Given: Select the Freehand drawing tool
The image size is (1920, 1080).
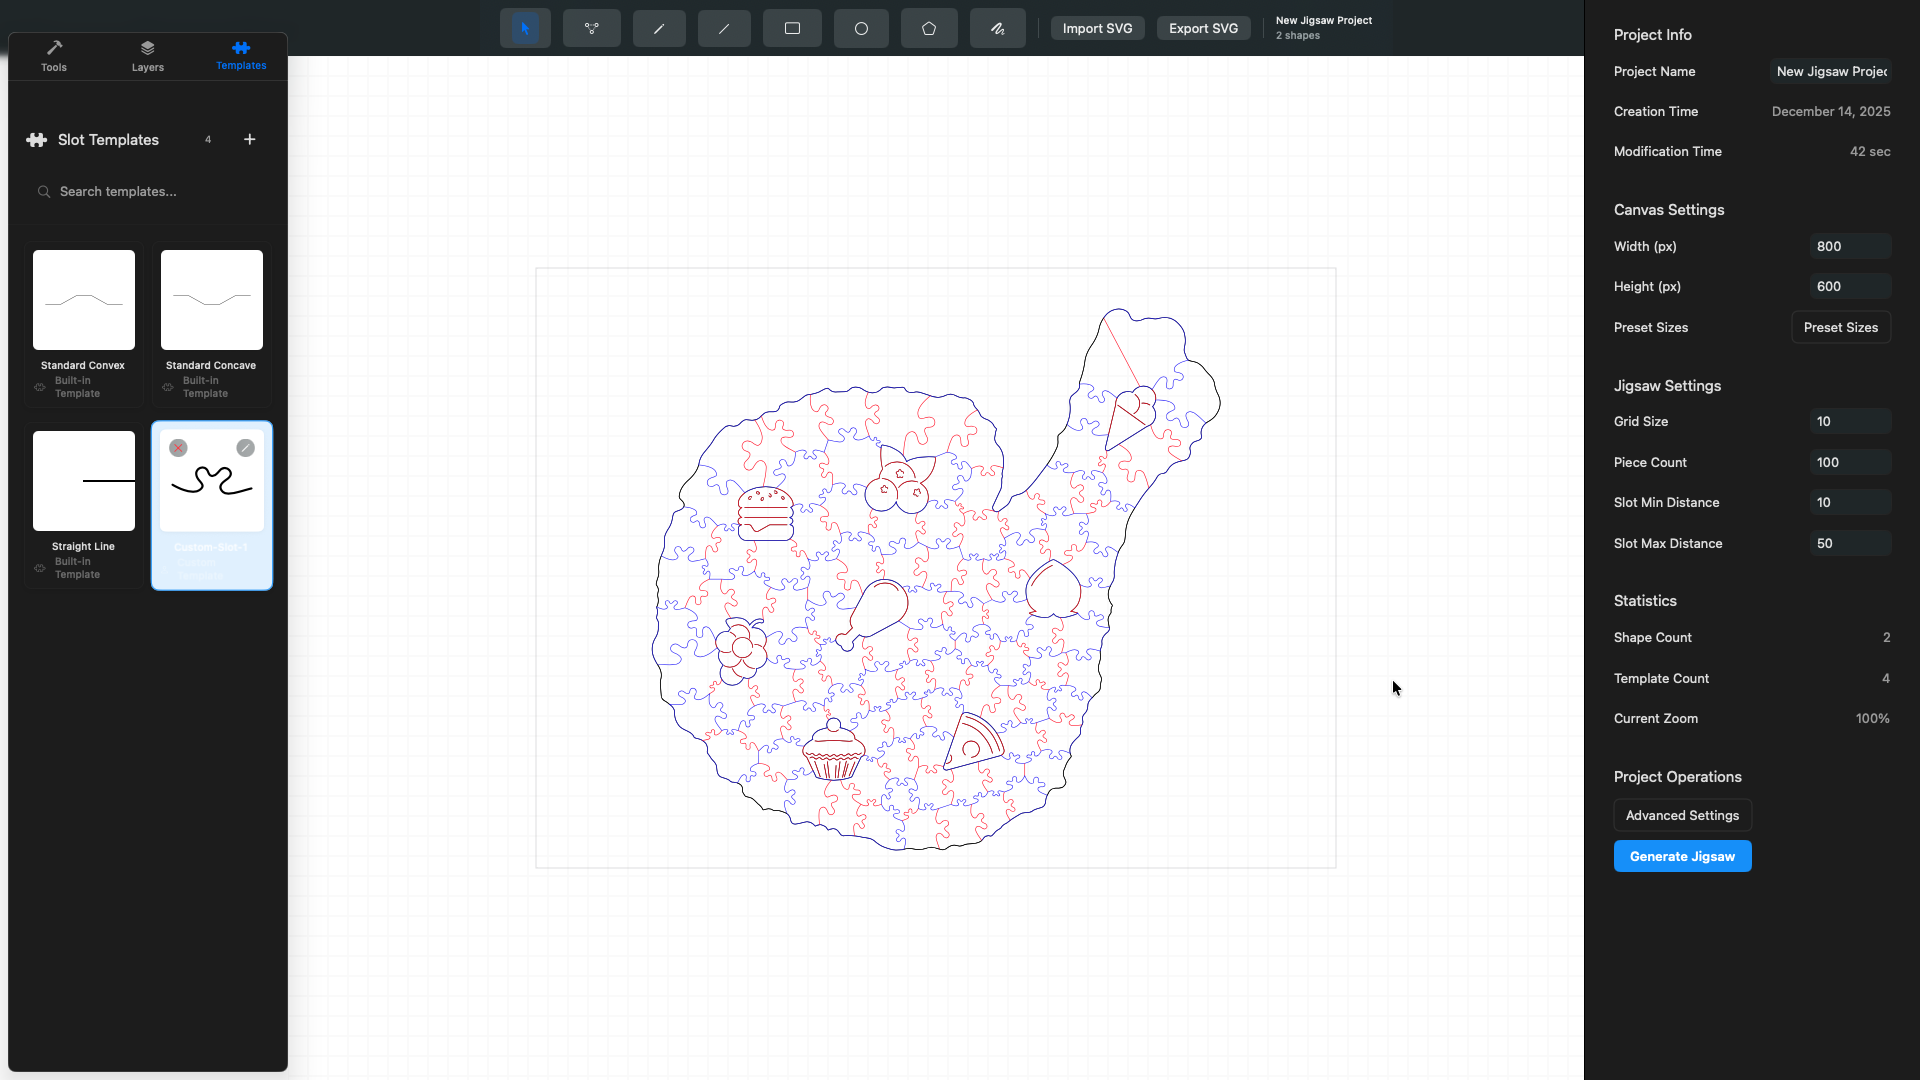Looking at the screenshot, I should tap(997, 28).
